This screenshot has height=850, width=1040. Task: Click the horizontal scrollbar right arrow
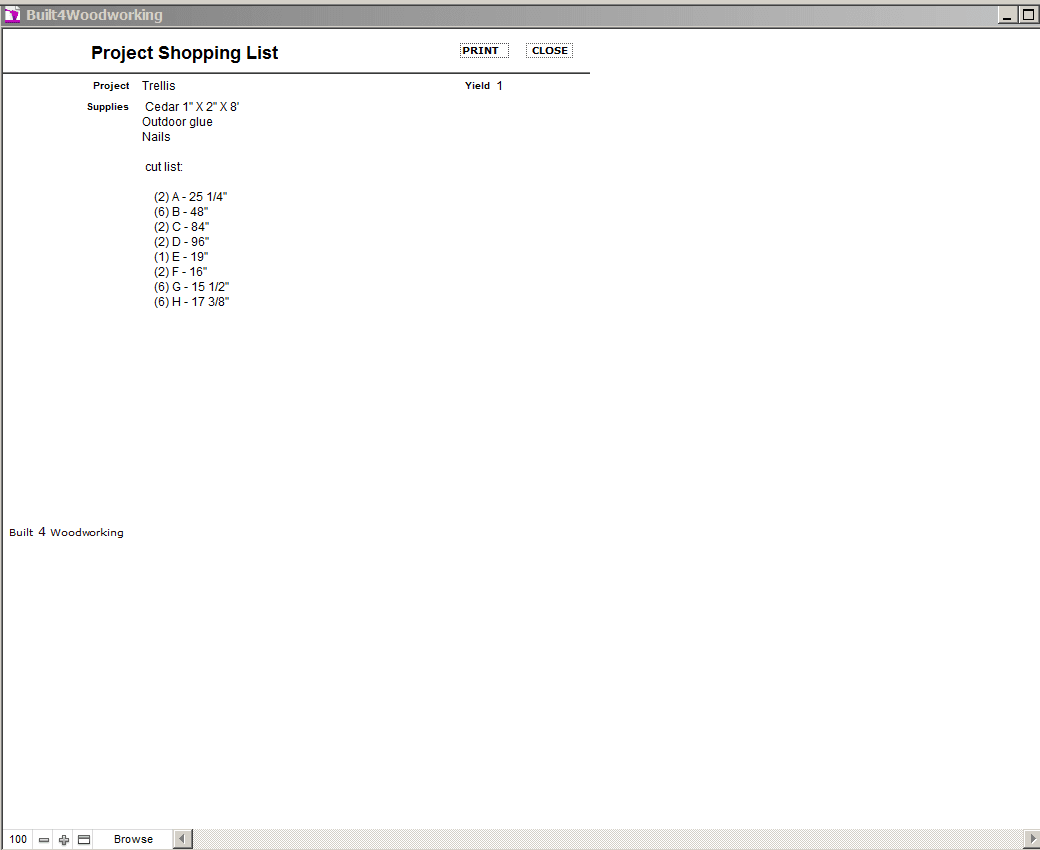click(1032, 840)
